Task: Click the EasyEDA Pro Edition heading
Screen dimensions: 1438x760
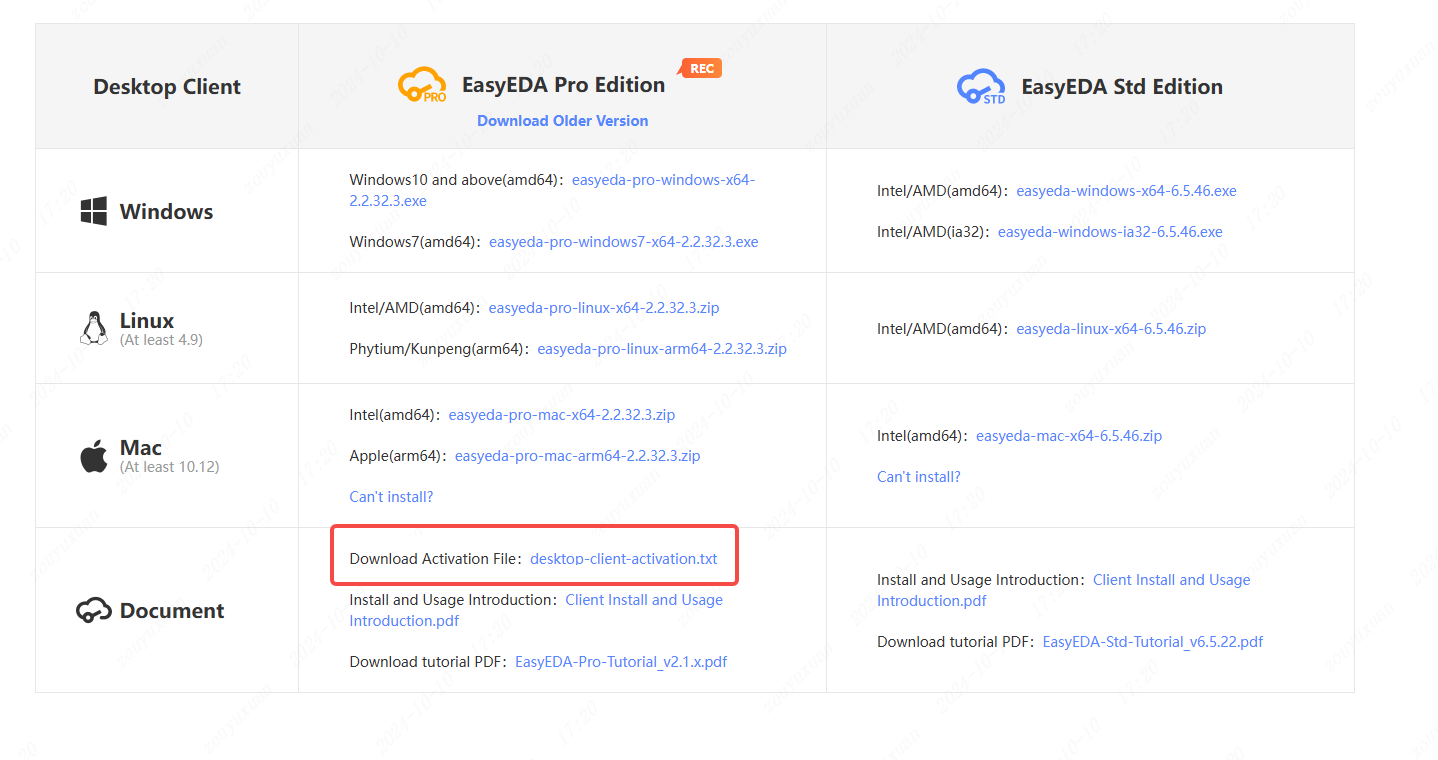Action: click(563, 85)
